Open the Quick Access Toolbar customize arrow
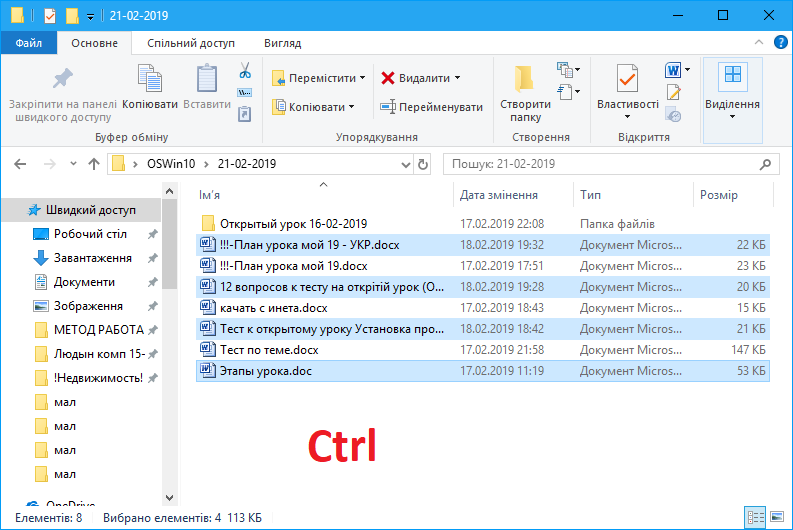Image resolution: width=793 pixels, height=530 pixels. (90, 17)
